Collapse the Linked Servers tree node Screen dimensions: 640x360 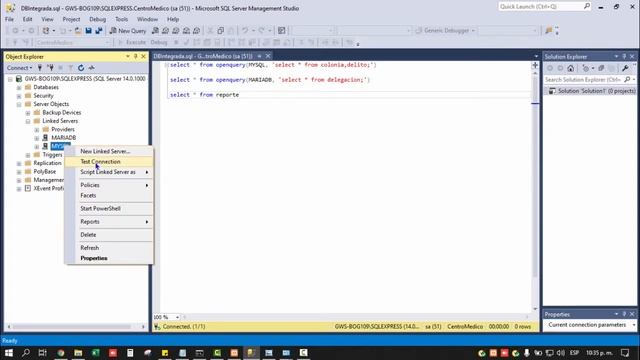[x=28, y=121]
